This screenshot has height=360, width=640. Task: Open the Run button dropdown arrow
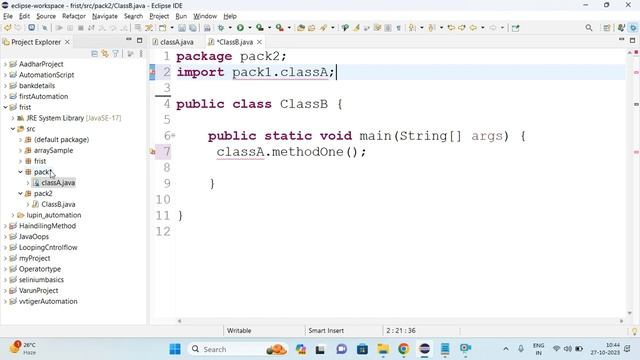tap(250, 28)
